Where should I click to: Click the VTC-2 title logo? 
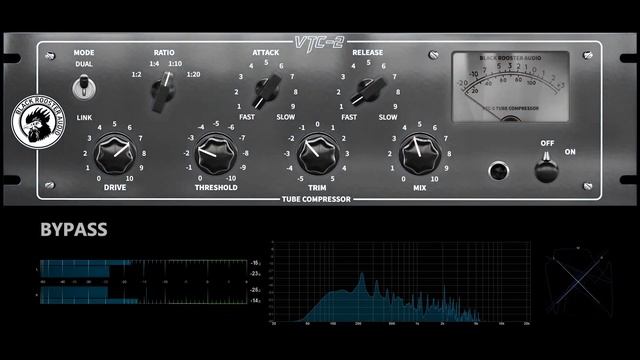coord(320,43)
